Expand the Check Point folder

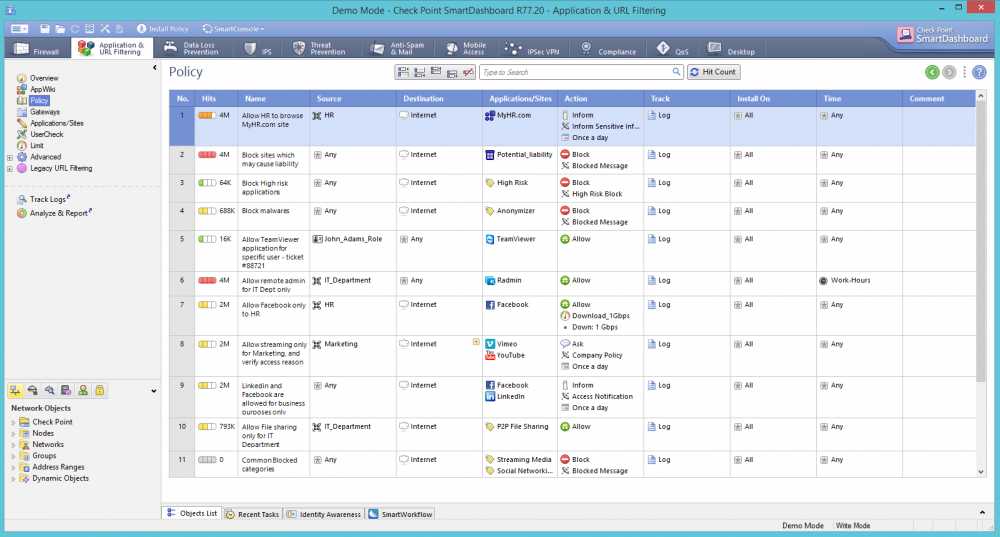(x=13, y=422)
